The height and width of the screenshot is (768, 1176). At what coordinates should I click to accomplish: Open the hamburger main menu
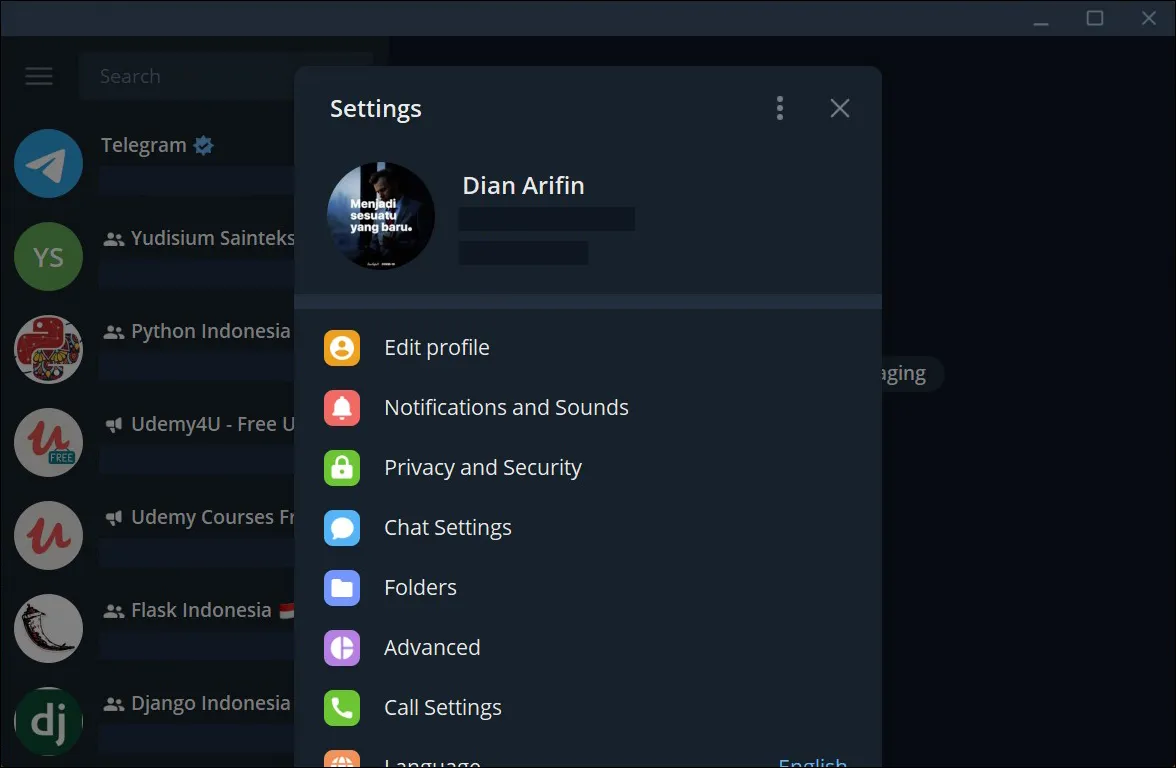(x=39, y=76)
